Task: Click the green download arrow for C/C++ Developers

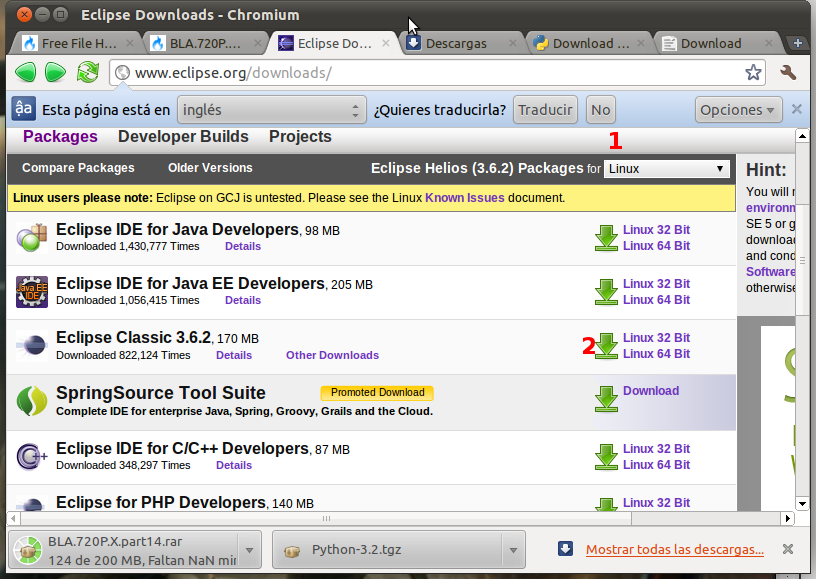Action: click(x=606, y=457)
